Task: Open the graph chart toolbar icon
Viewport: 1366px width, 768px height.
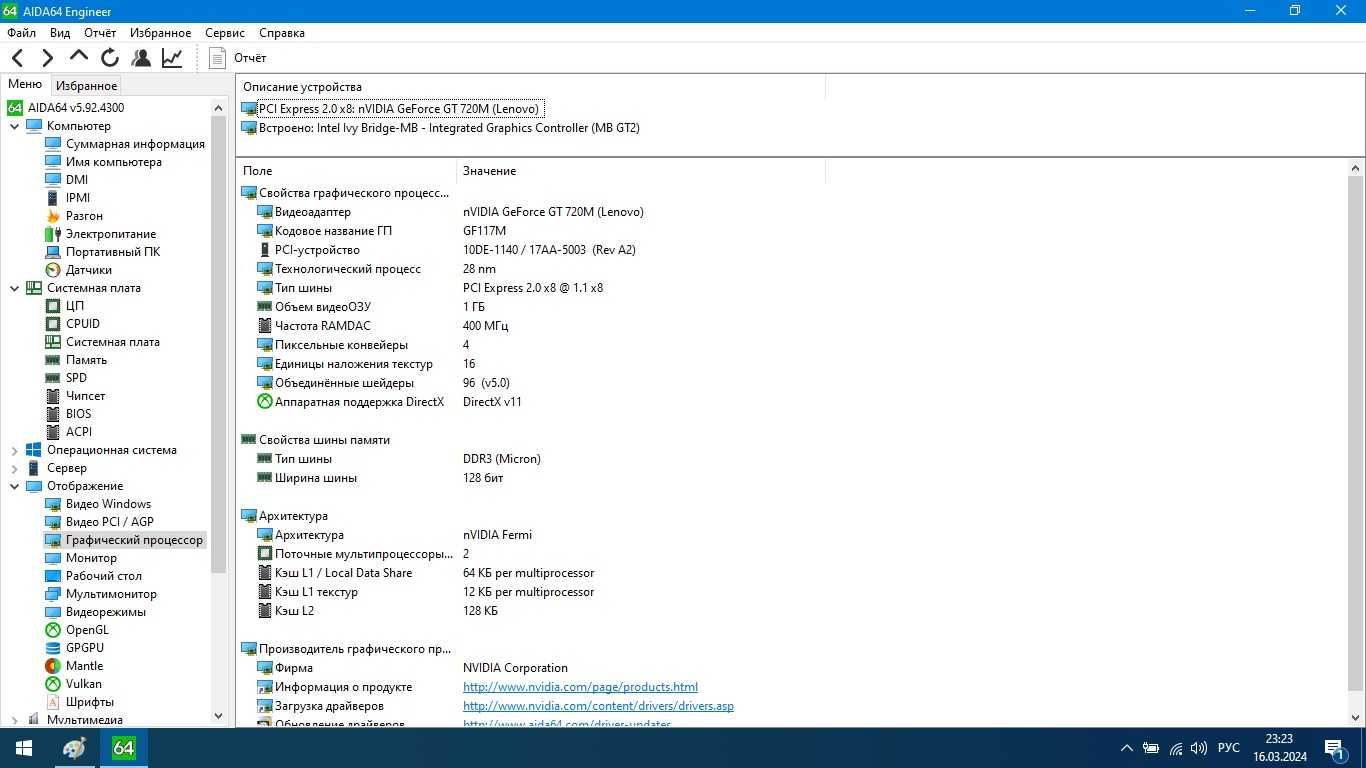Action: point(172,58)
